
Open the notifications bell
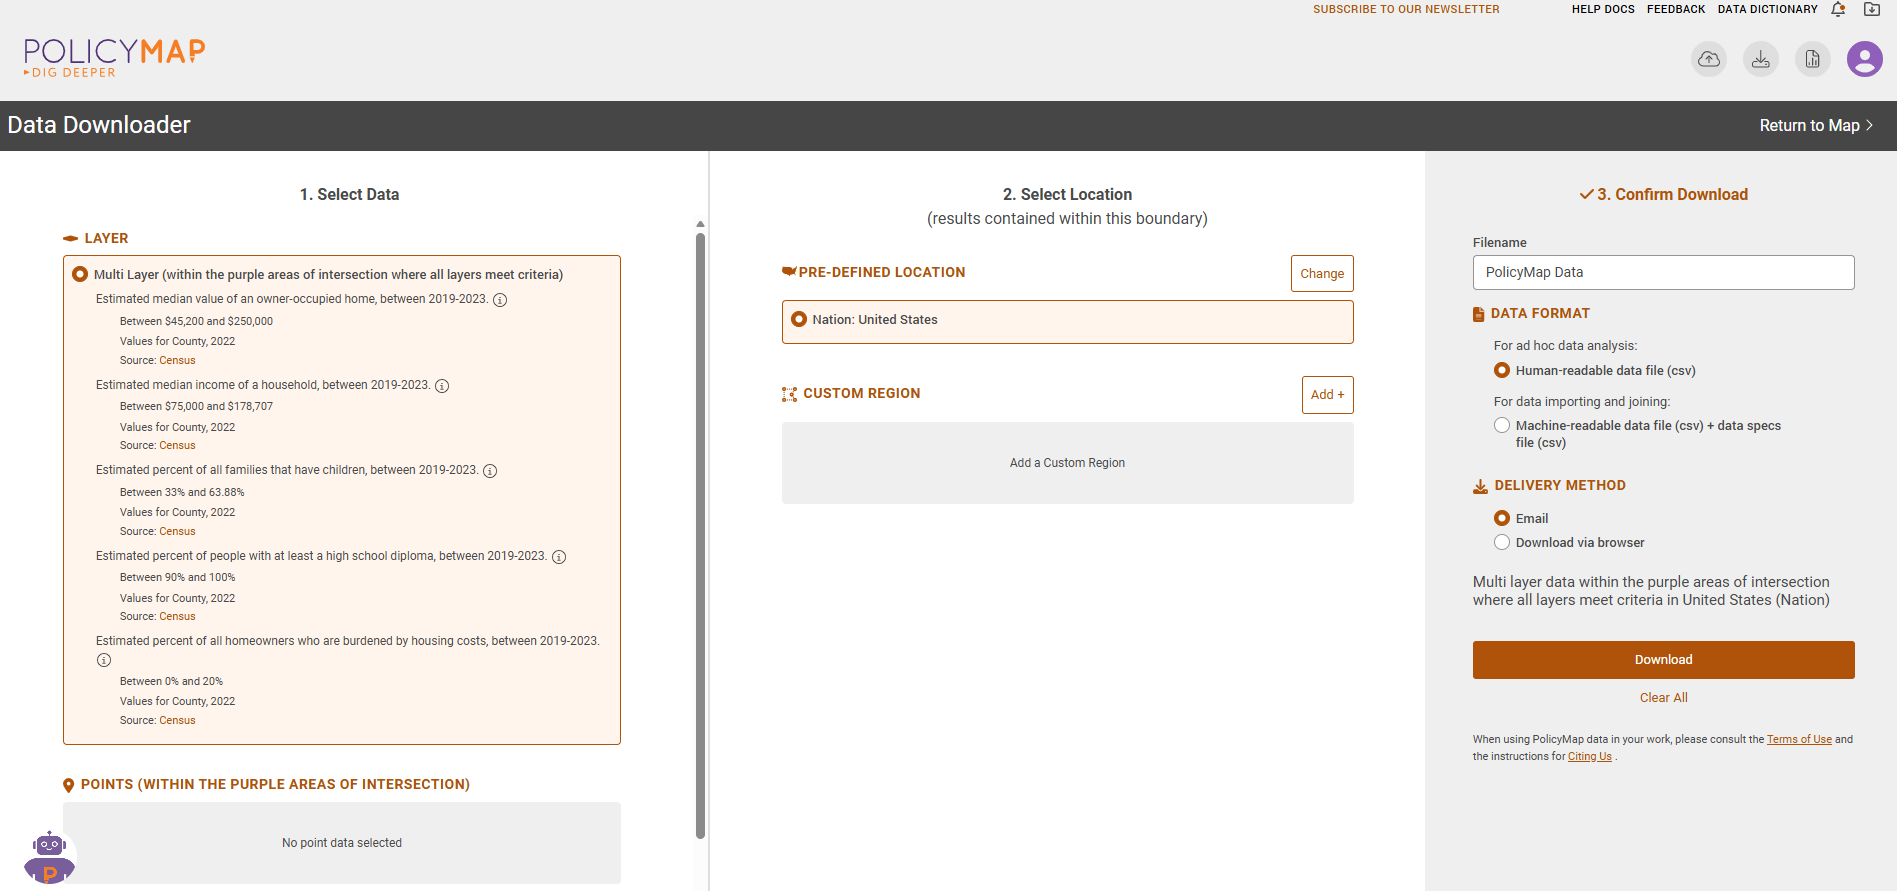coord(1838,10)
